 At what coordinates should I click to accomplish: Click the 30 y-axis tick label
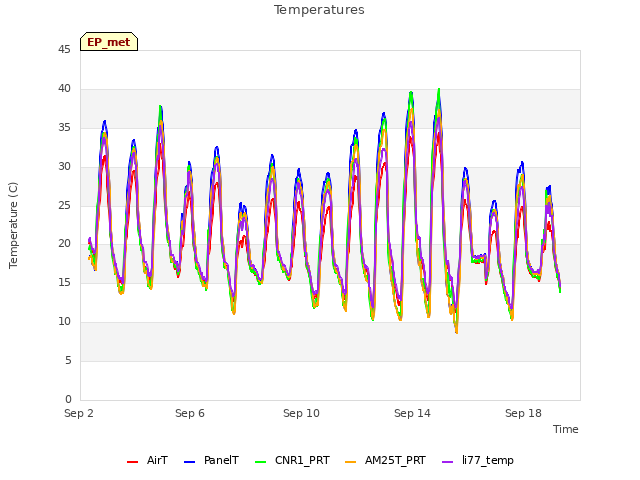64,167
